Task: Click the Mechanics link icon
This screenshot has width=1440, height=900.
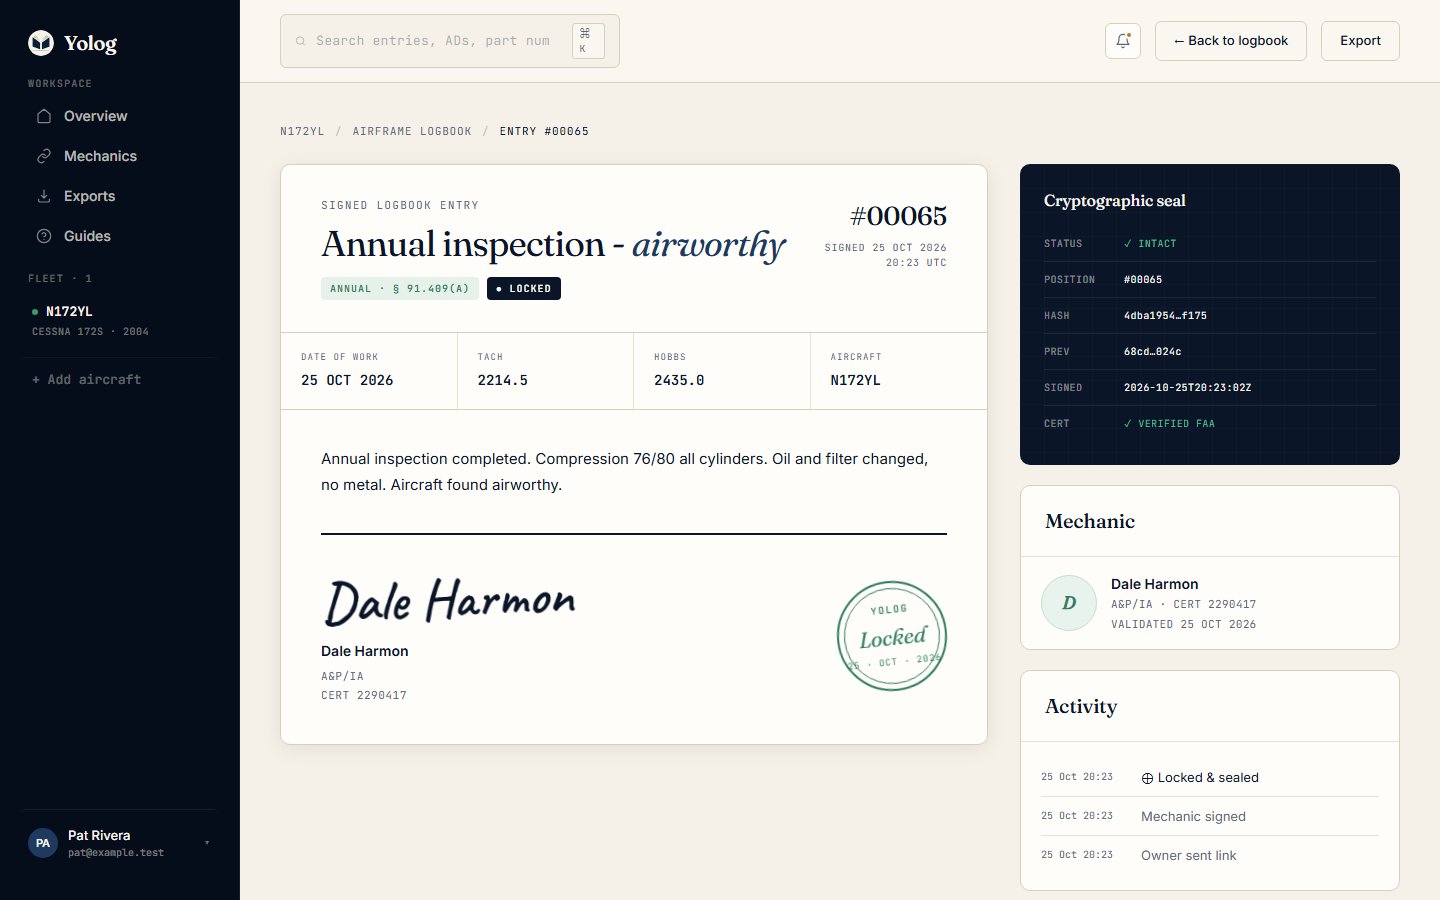Action: (x=44, y=156)
